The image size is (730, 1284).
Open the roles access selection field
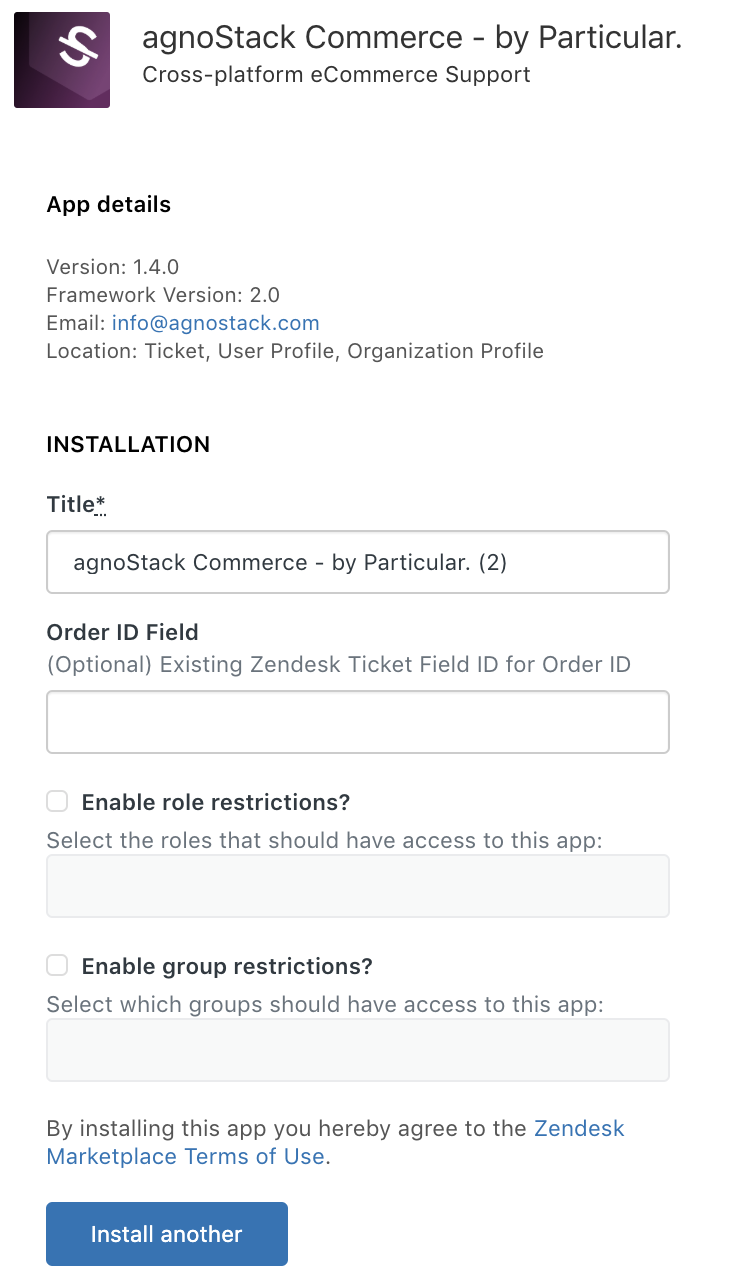click(358, 886)
